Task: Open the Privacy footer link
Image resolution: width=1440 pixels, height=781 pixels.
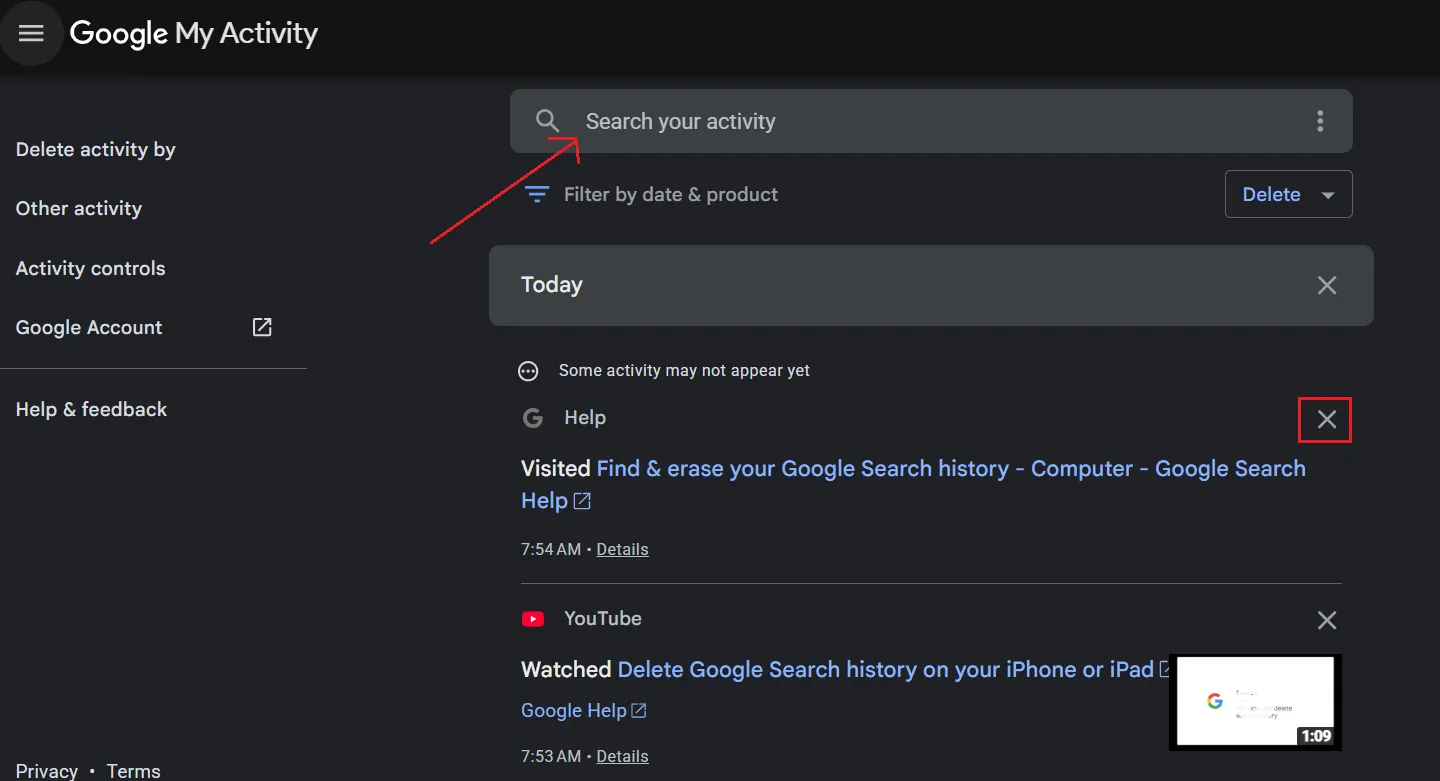Action: pos(47,771)
